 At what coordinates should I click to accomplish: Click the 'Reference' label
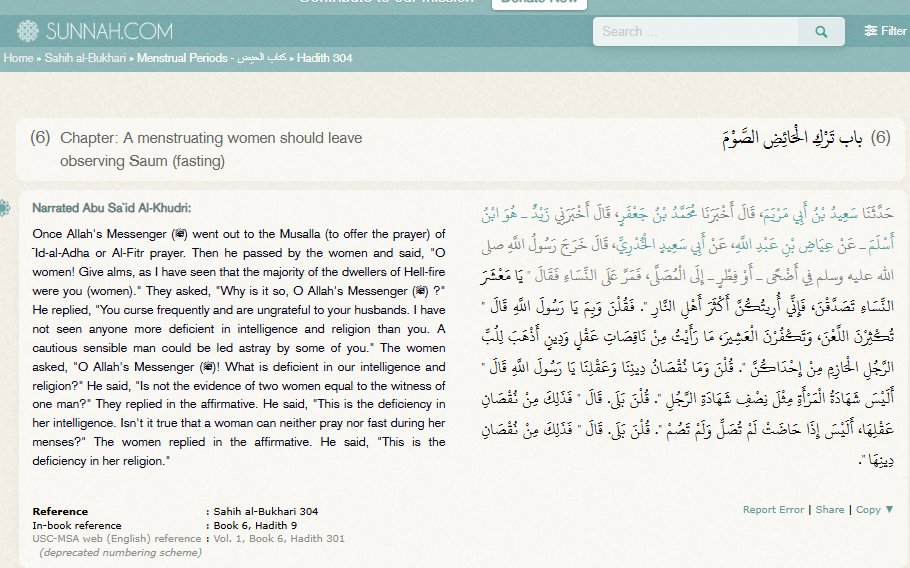[60, 512]
